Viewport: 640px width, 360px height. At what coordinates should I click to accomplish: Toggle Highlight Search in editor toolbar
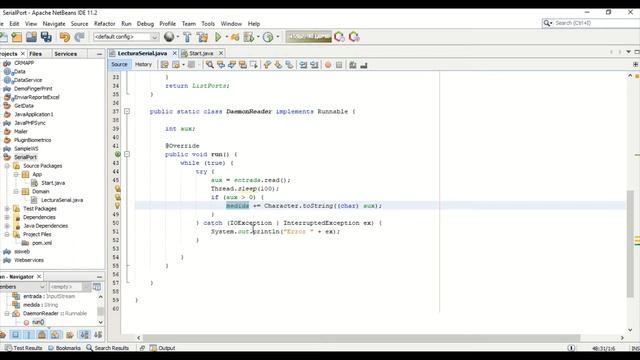(243, 64)
